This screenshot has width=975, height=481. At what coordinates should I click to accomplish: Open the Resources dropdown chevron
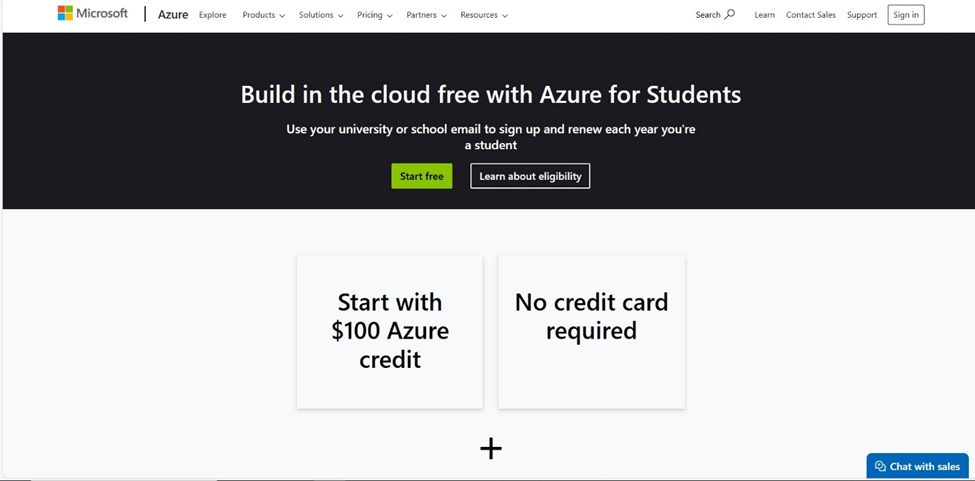click(505, 16)
